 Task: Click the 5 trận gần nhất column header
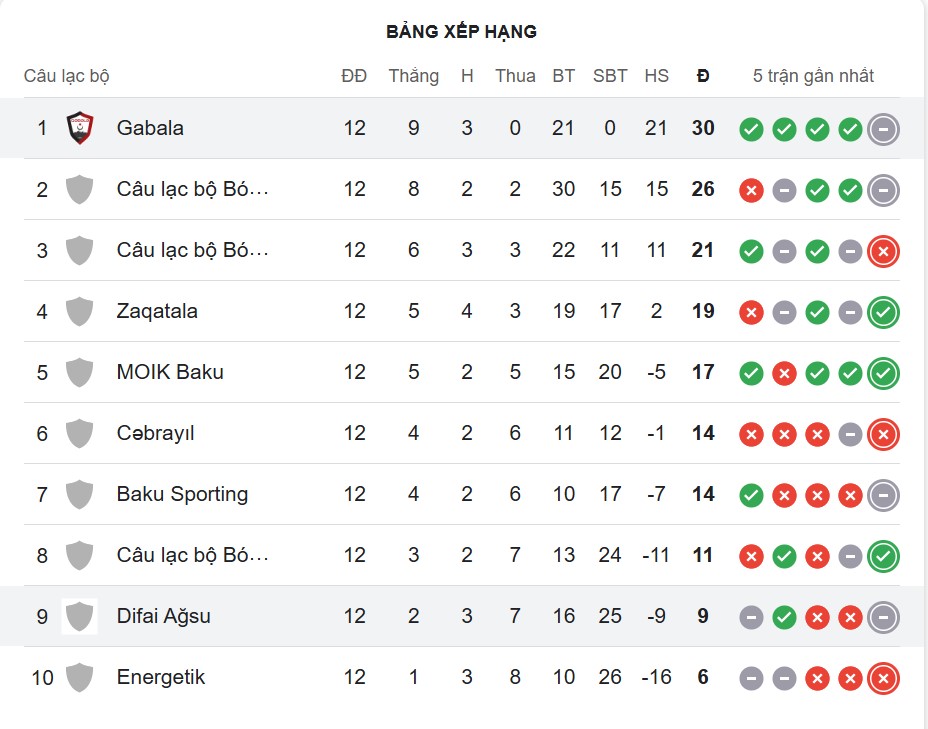click(x=814, y=75)
